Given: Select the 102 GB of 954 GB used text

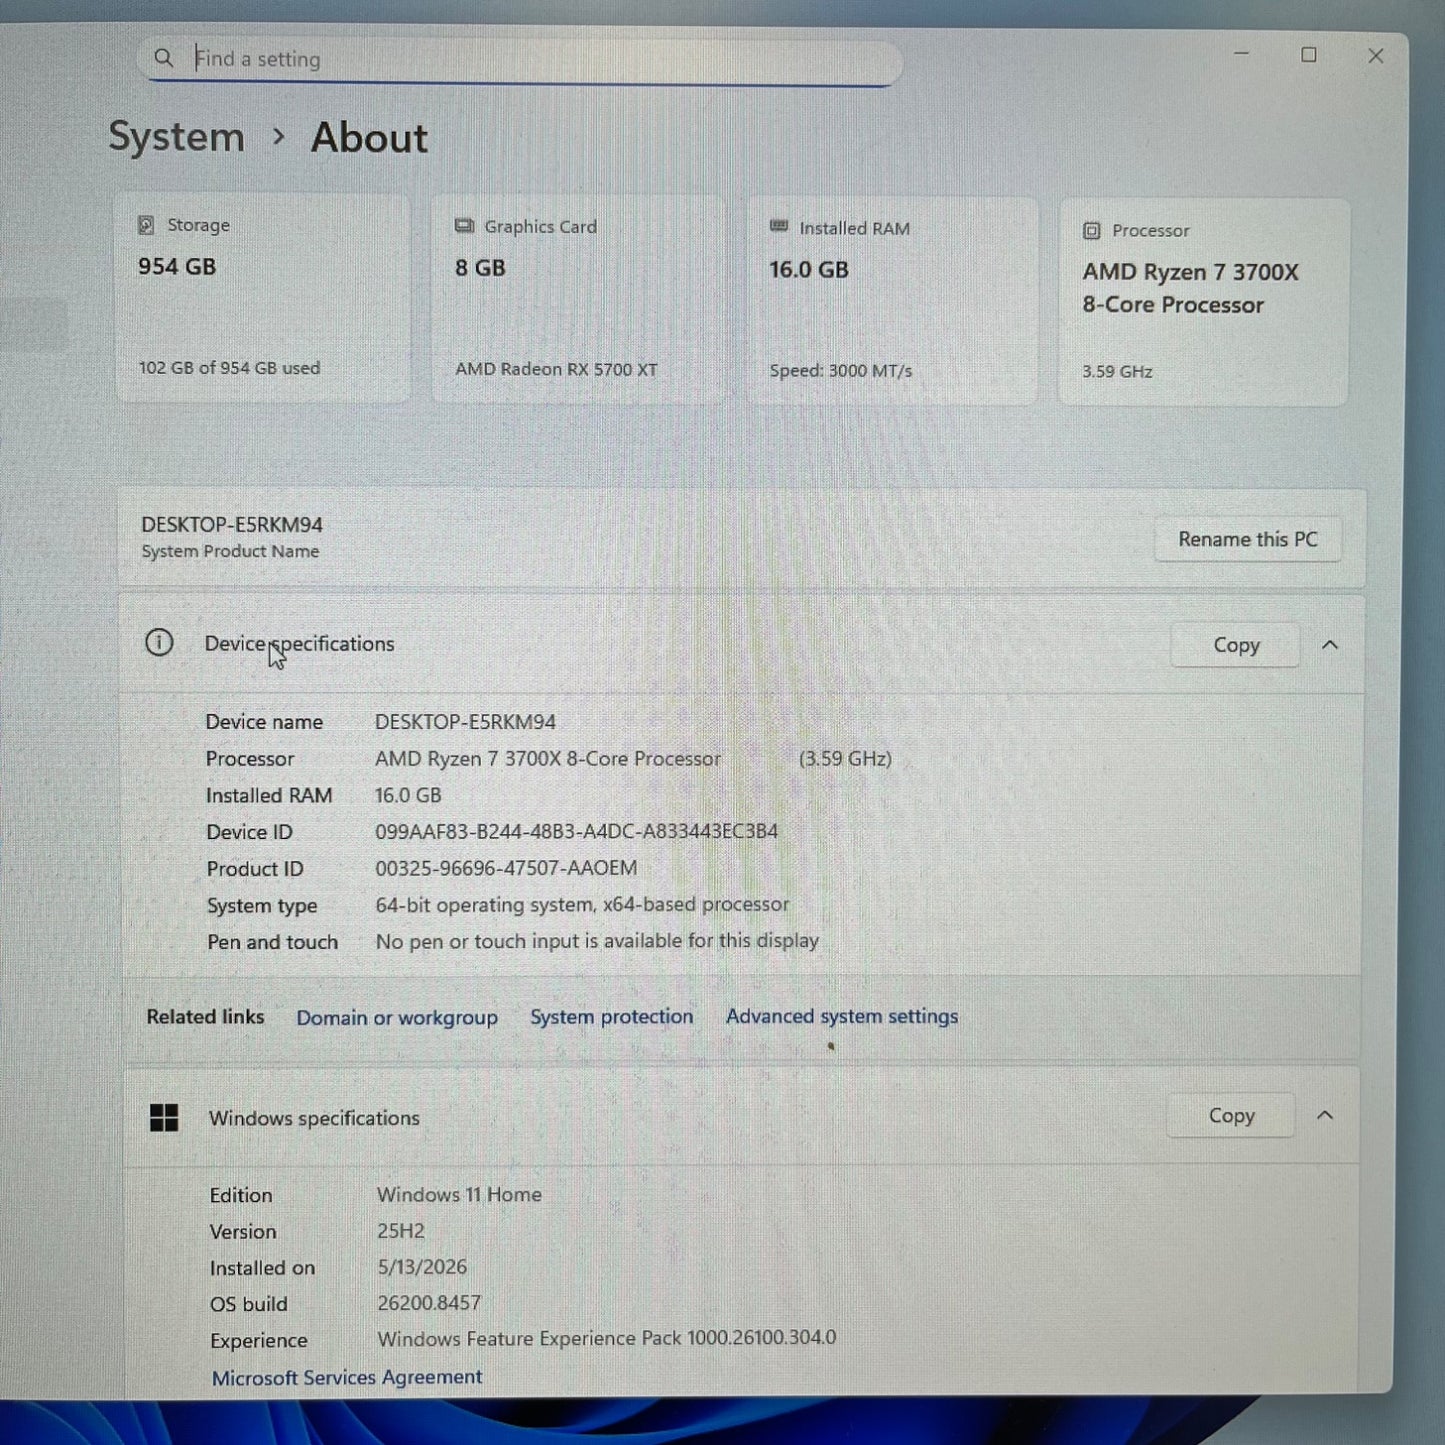Looking at the screenshot, I should [x=229, y=368].
